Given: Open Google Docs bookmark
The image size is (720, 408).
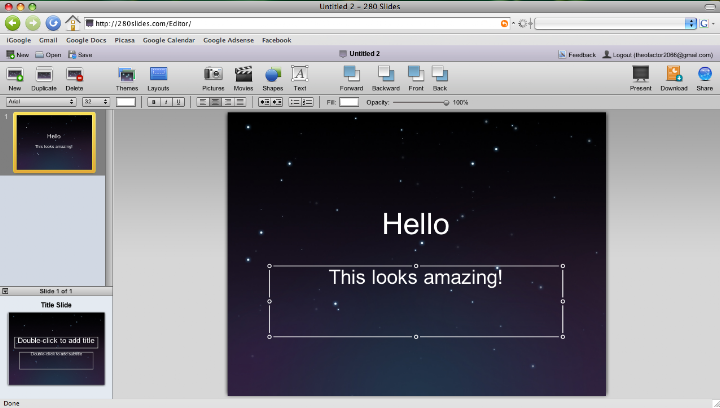Looking at the screenshot, I should click(86, 40).
